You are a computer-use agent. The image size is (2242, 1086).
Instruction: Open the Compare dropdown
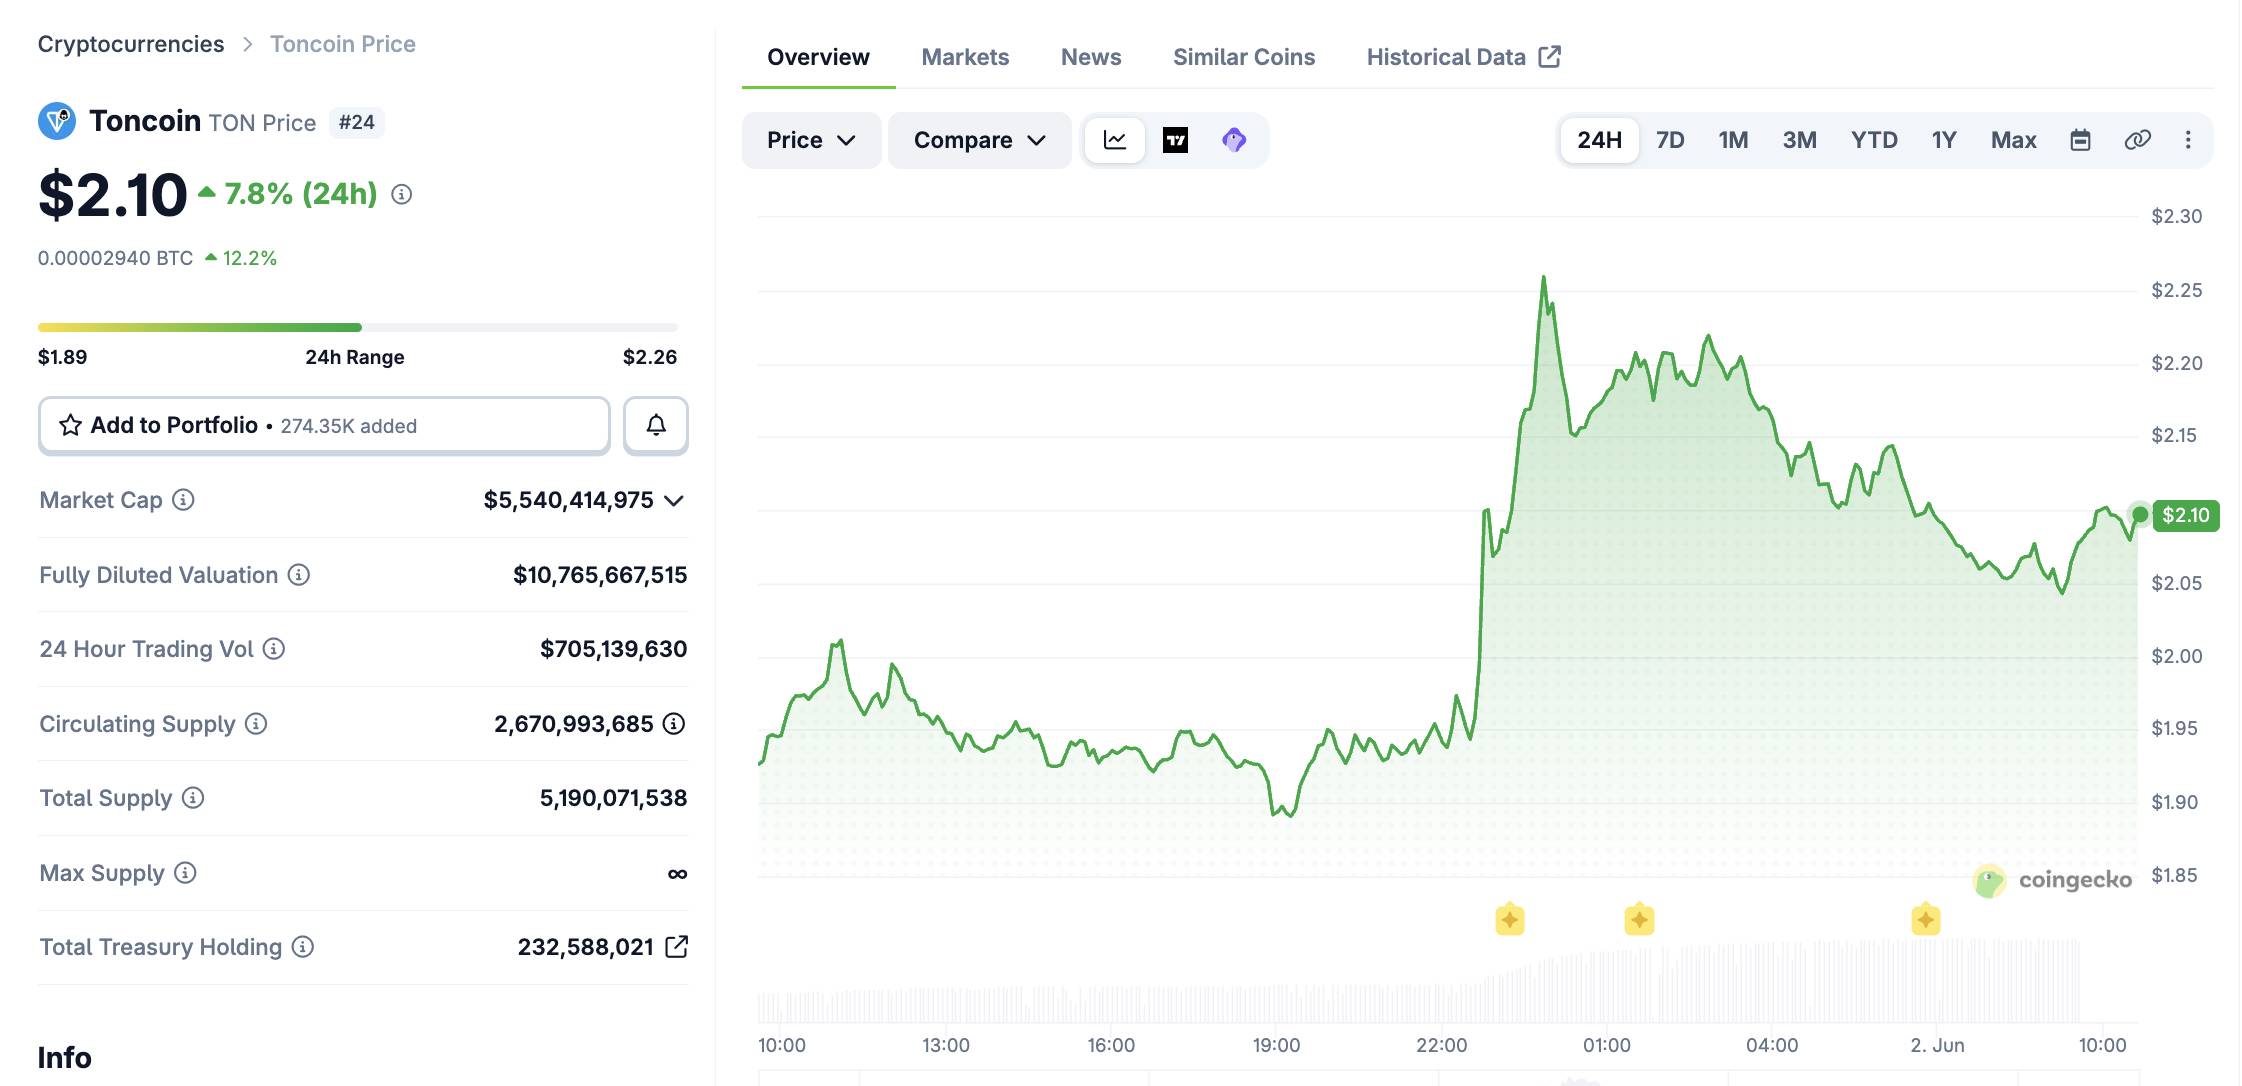coord(979,140)
